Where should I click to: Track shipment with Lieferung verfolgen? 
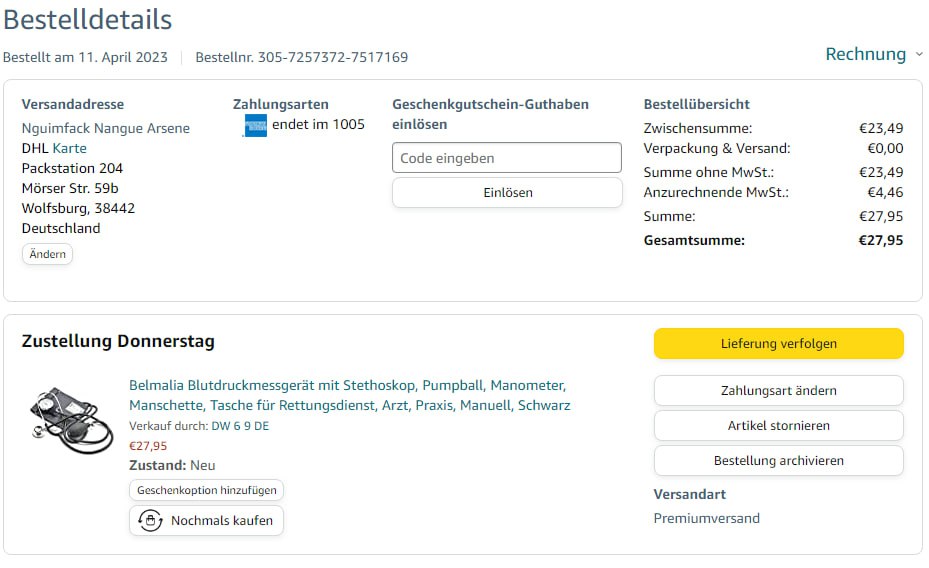(x=778, y=343)
